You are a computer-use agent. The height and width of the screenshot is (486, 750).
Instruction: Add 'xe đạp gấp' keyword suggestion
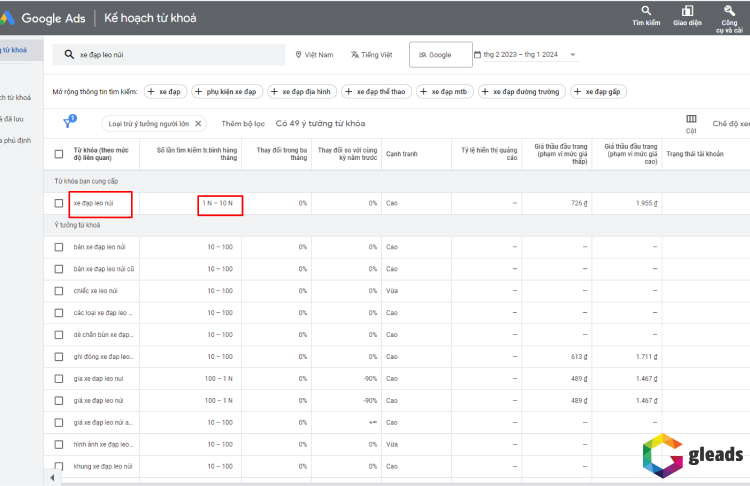[x=598, y=91]
